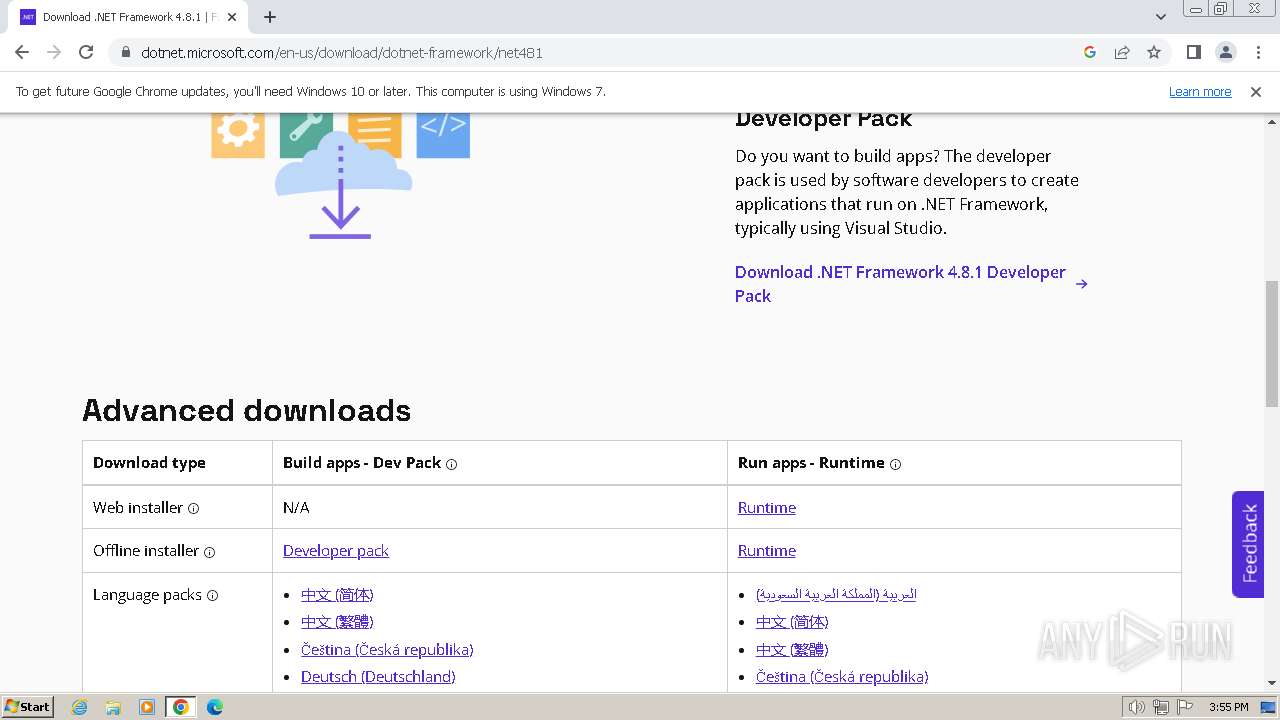The width and height of the screenshot is (1280, 720).
Task: Click the address bar URL field
Action: [x=600, y=52]
